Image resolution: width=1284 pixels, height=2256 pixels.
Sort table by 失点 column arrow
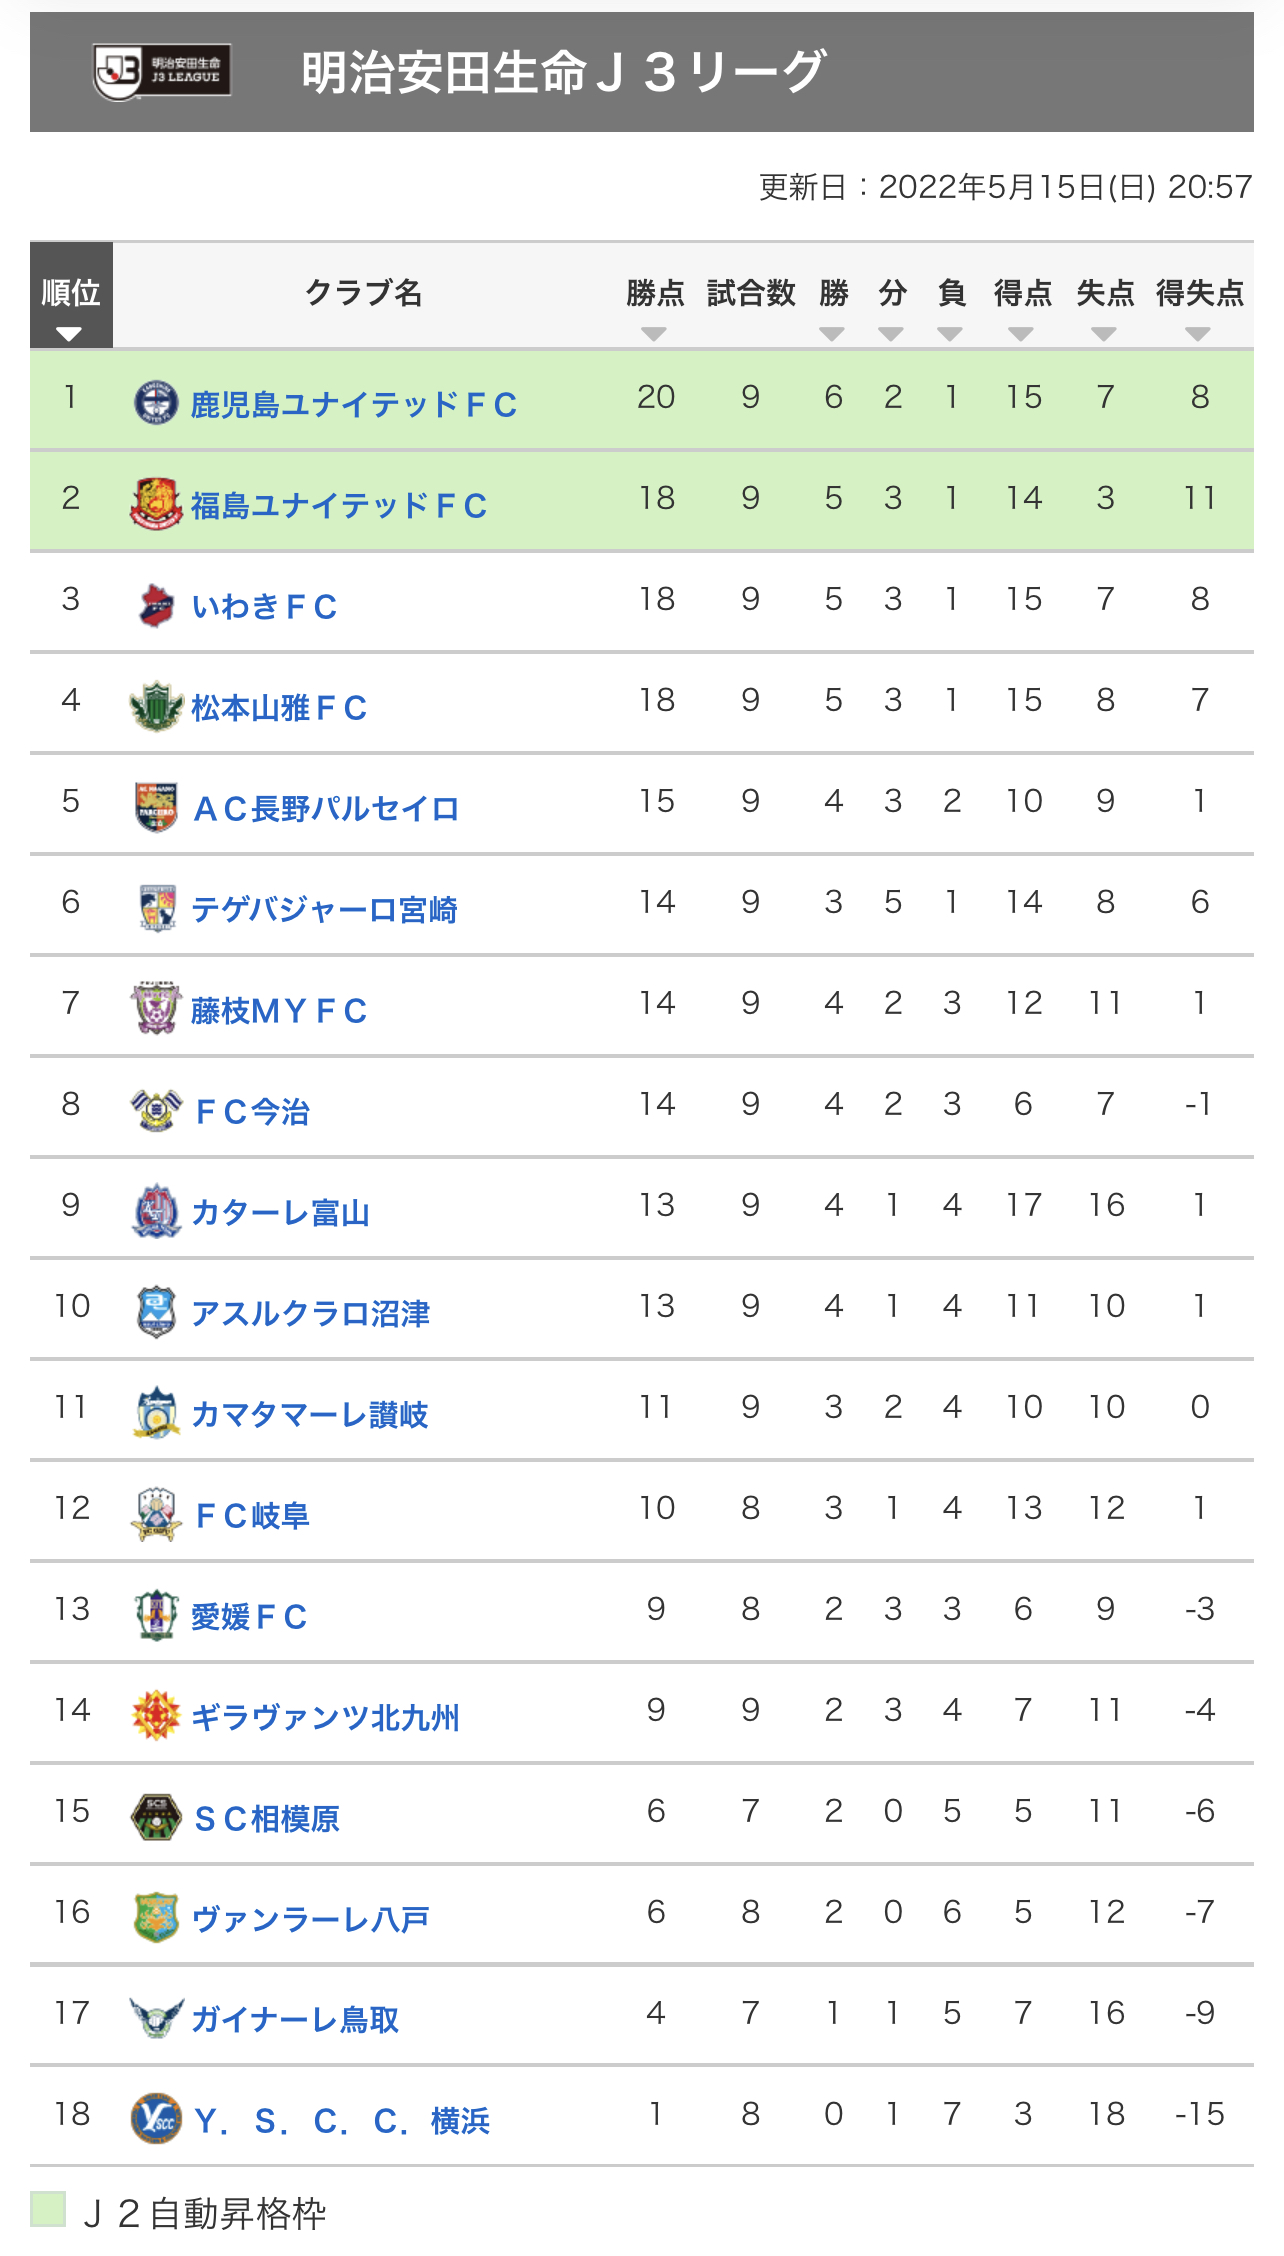[x=1104, y=334]
